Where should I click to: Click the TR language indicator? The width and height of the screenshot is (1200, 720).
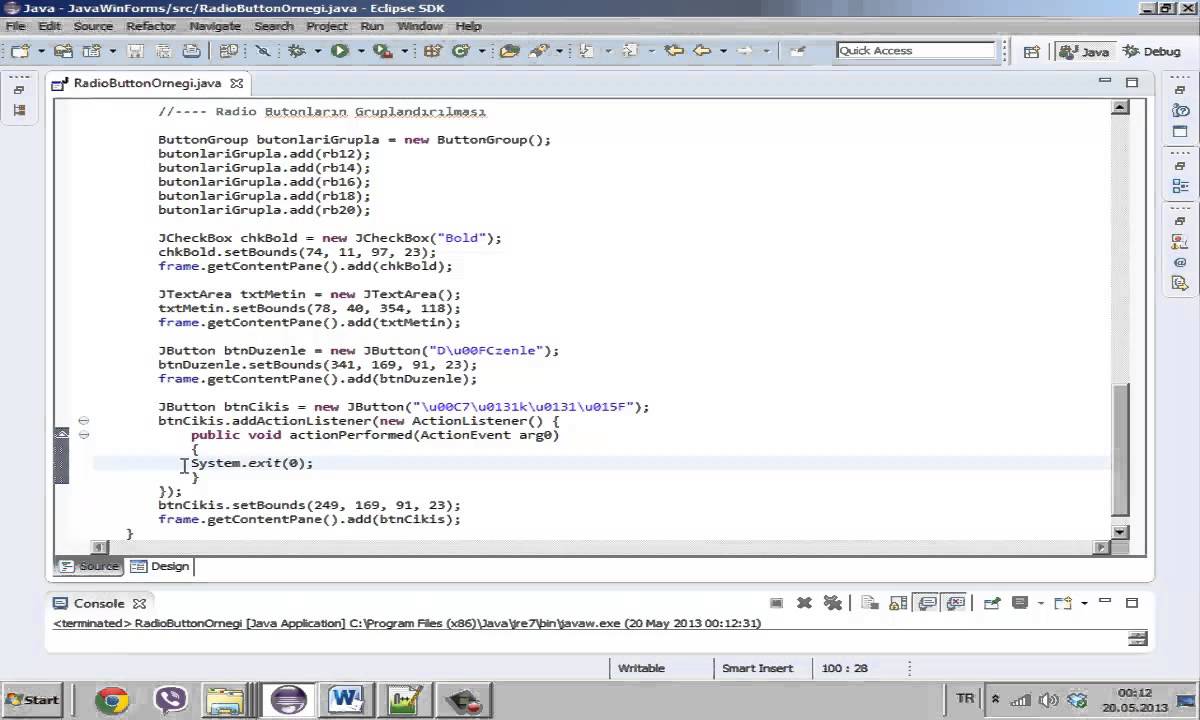point(965,698)
